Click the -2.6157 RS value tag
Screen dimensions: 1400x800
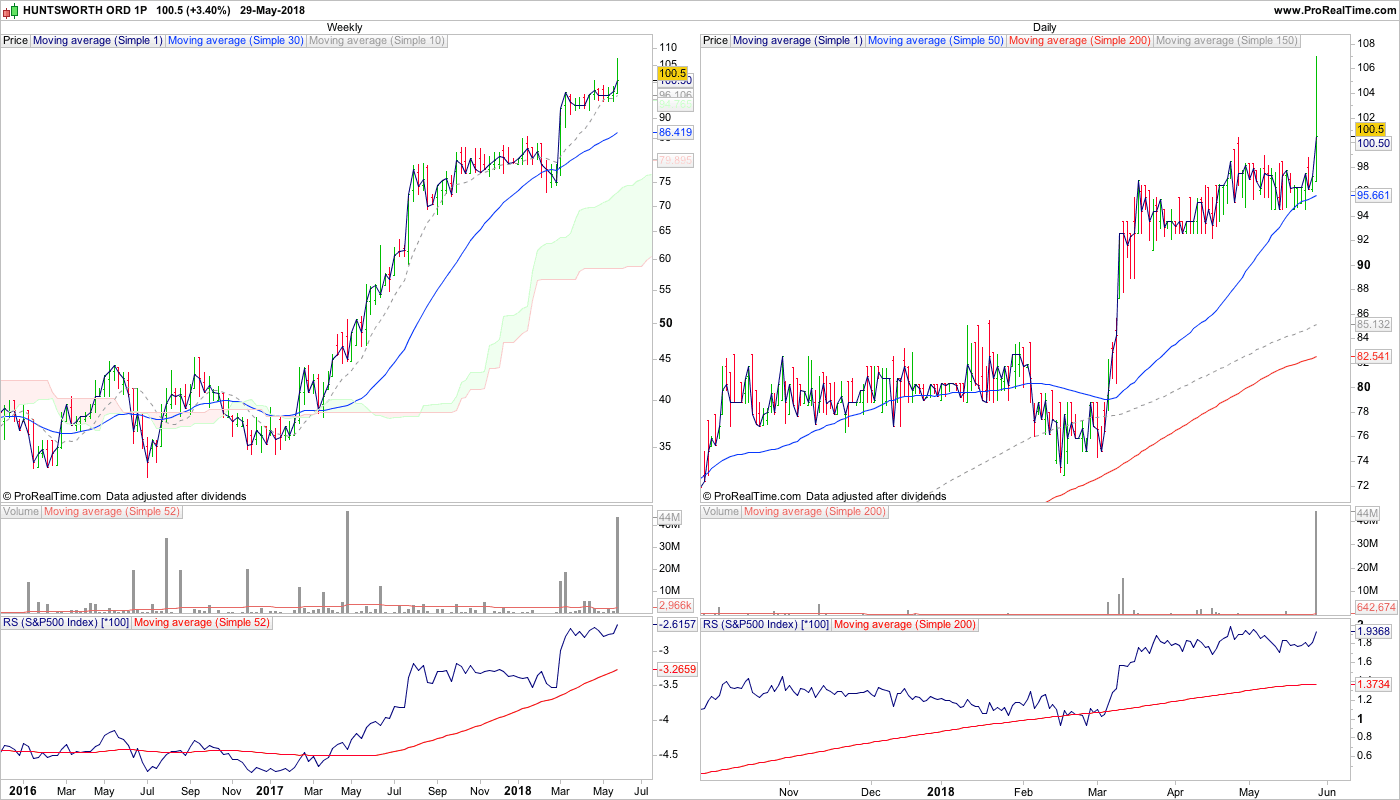tap(676, 623)
